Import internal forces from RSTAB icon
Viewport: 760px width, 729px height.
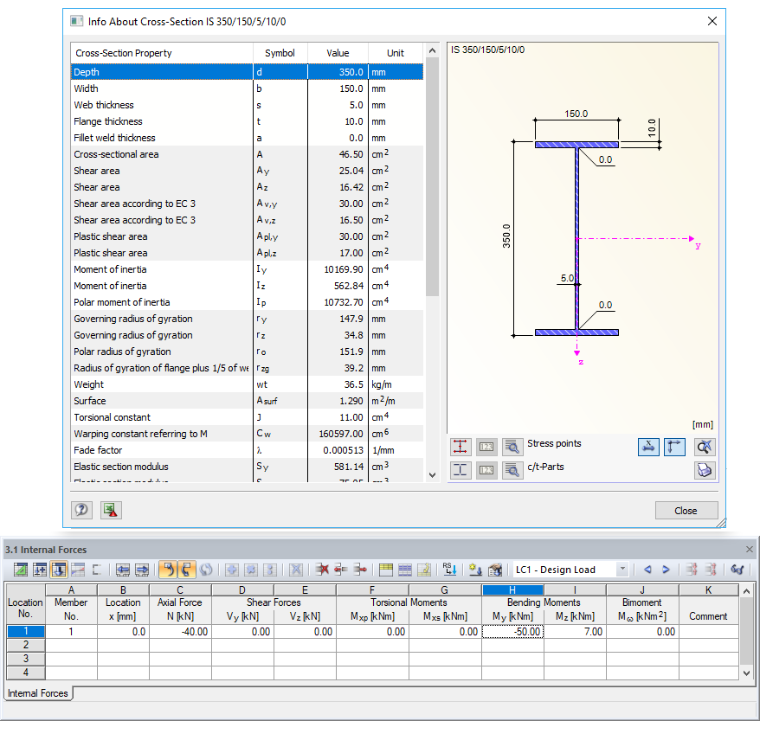(x=450, y=570)
